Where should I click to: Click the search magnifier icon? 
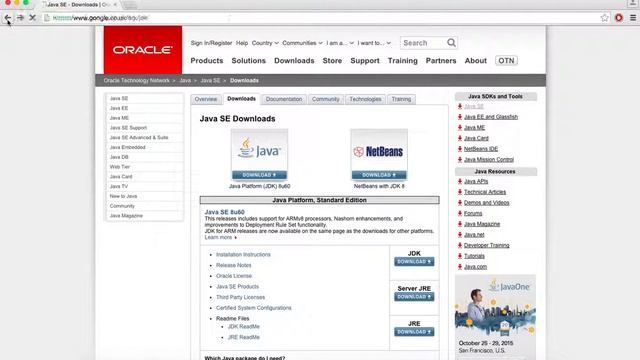coord(451,43)
